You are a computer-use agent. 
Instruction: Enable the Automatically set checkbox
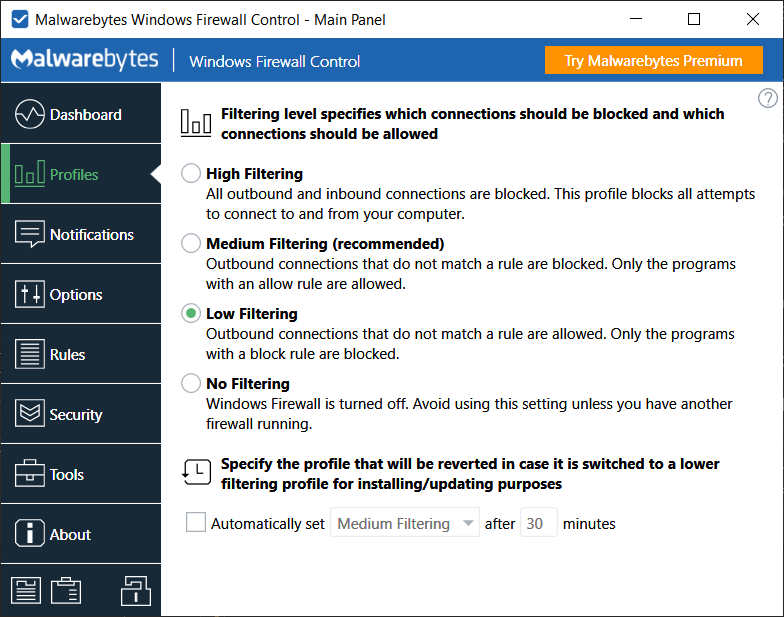click(x=196, y=523)
